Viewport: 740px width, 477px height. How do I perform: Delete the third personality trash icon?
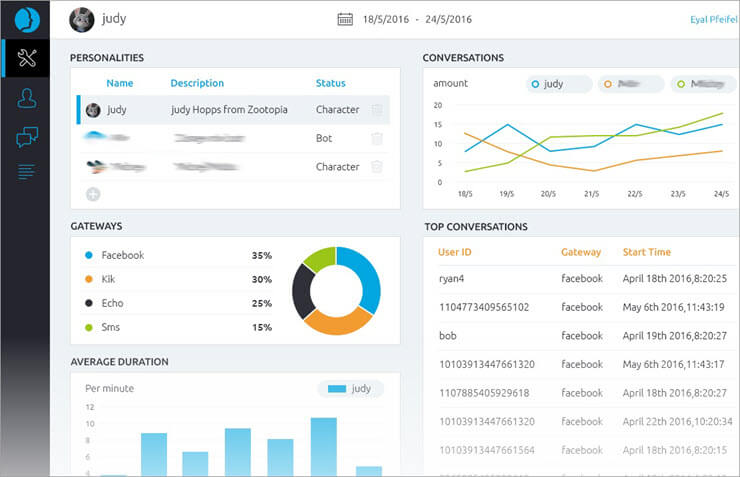377,167
